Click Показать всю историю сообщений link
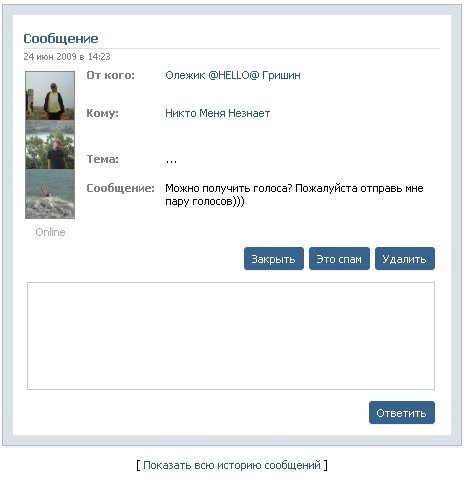The width and height of the screenshot is (464, 480). tap(232, 465)
